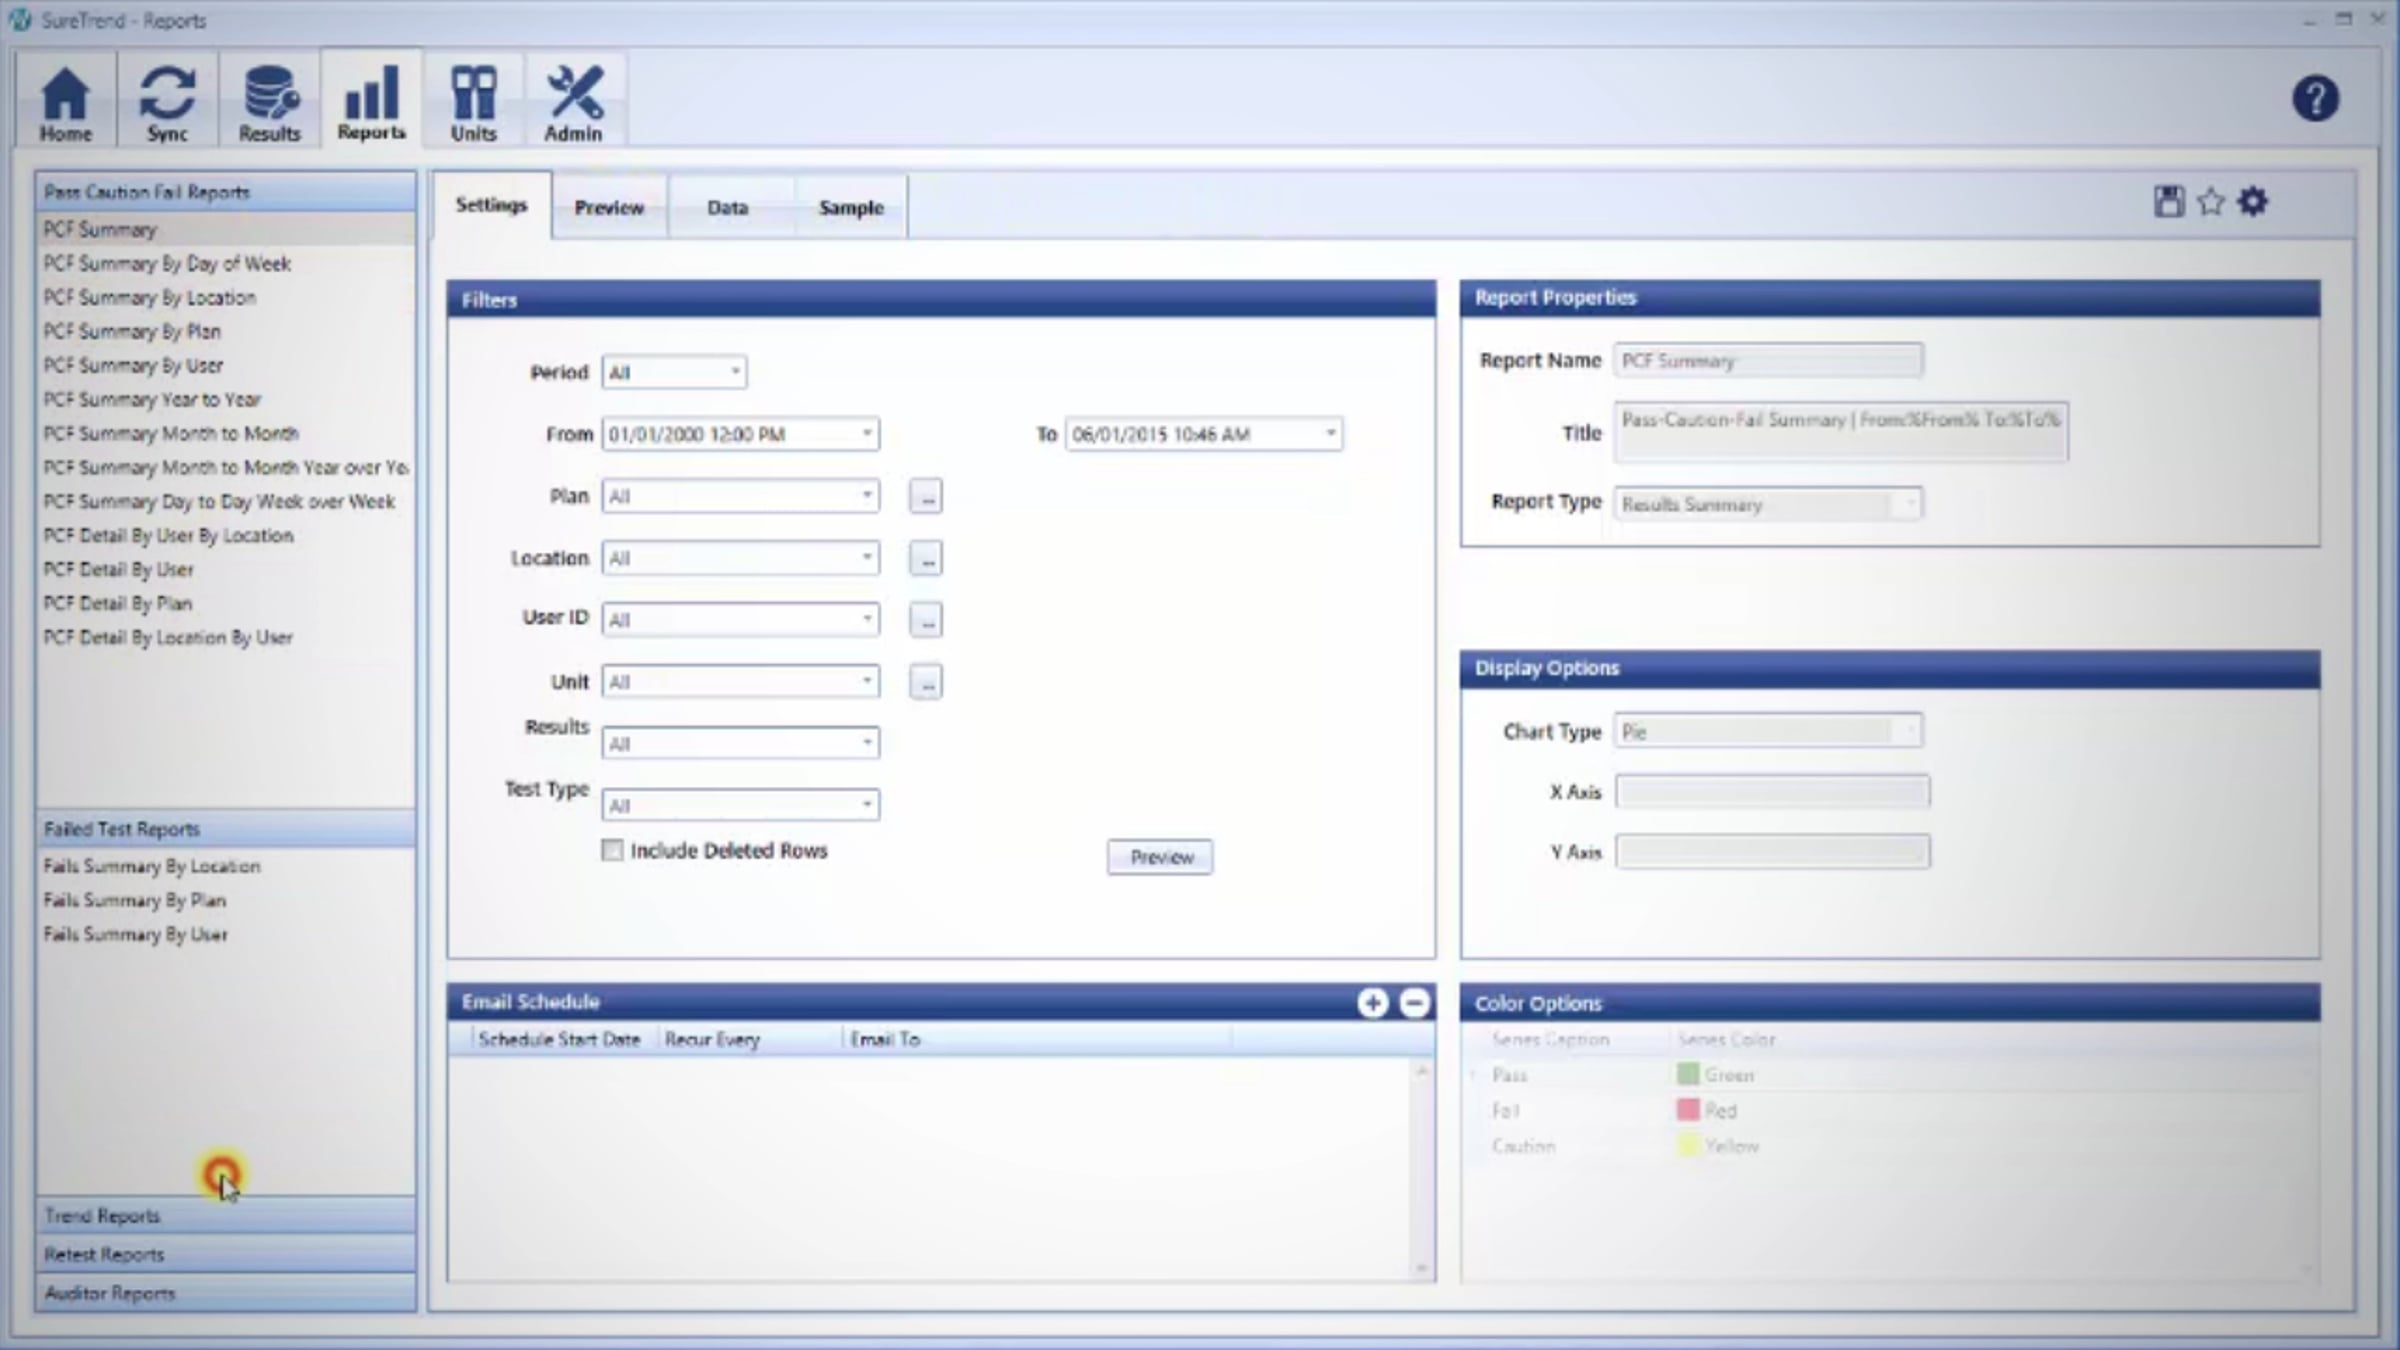Open the Report Type dropdown

click(1768, 504)
